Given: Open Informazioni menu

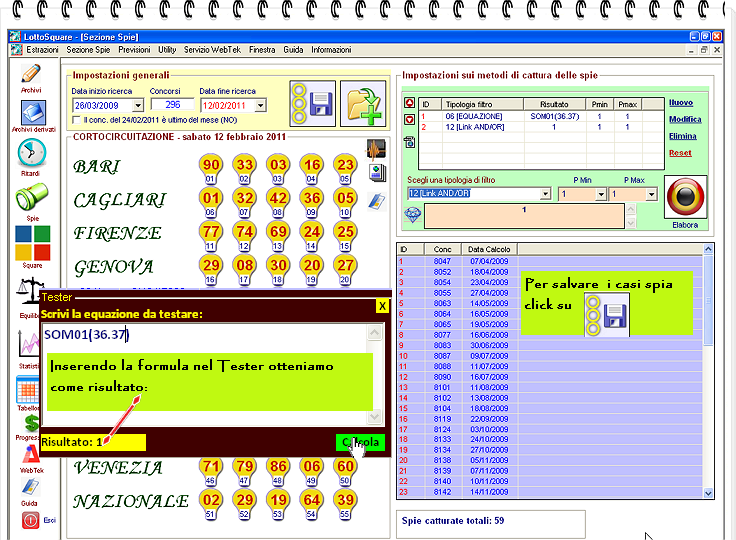Looking at the screenshot, I should coord(331,50).
